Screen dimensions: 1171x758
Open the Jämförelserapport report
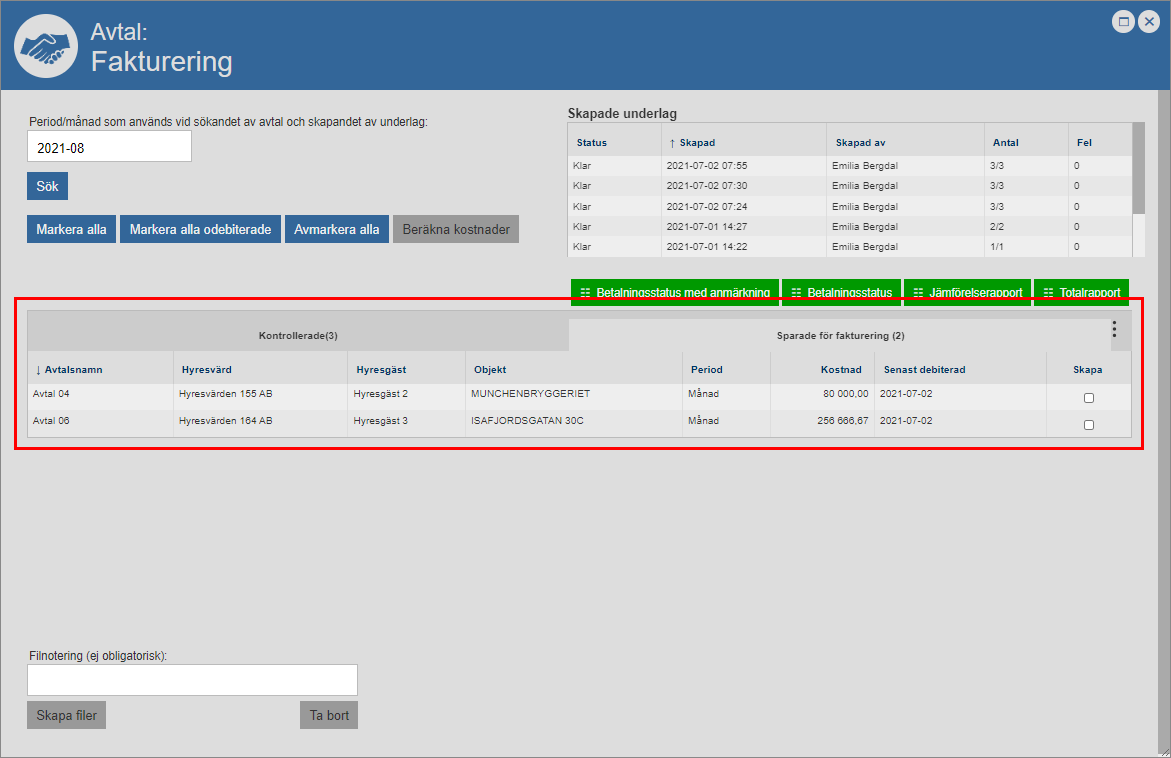967,293
